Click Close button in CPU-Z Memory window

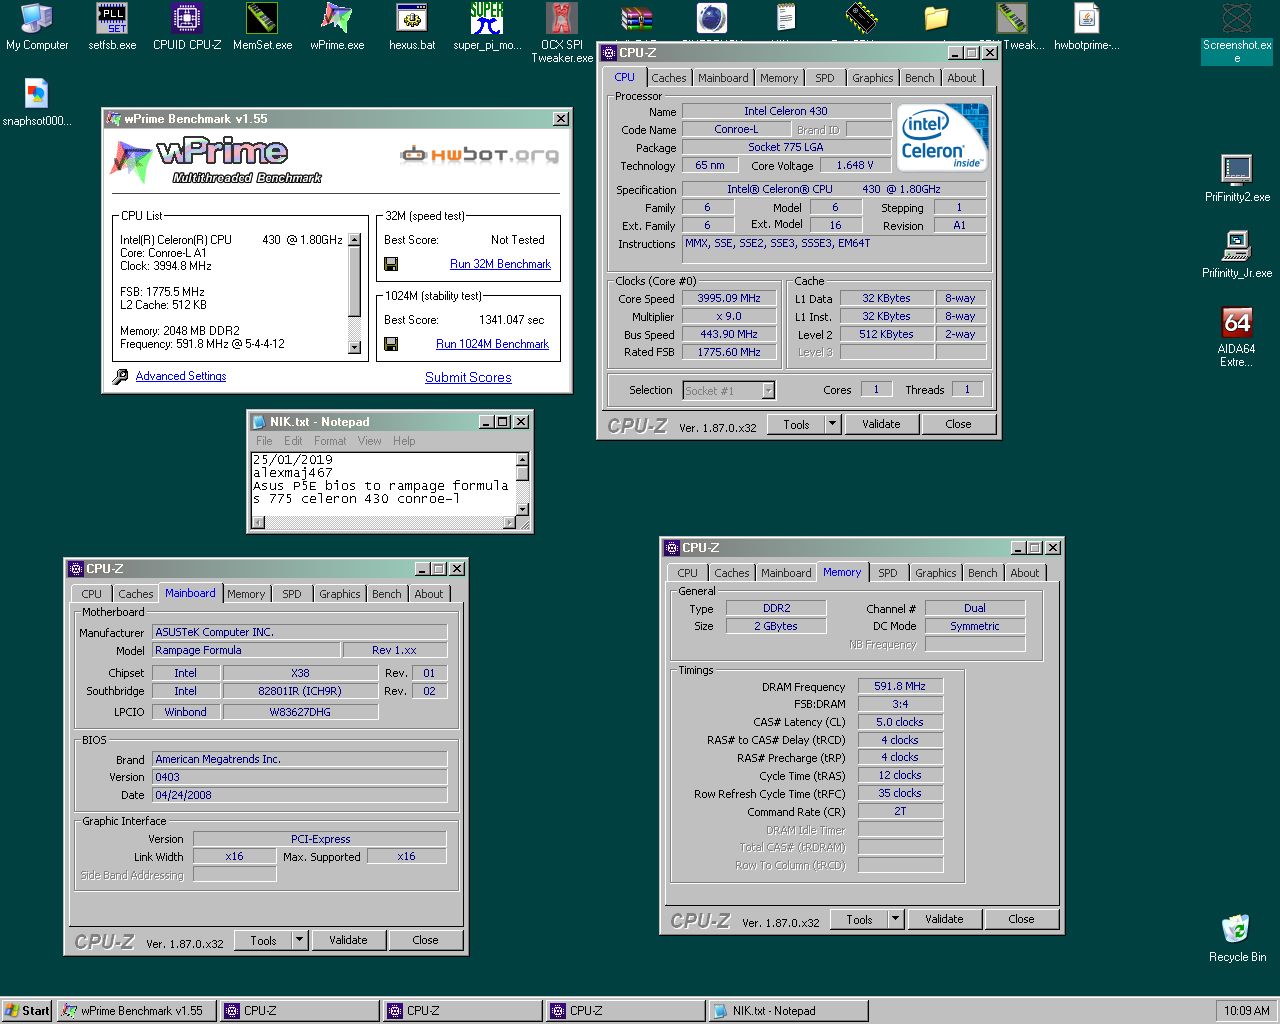(x=1021, y=919)
